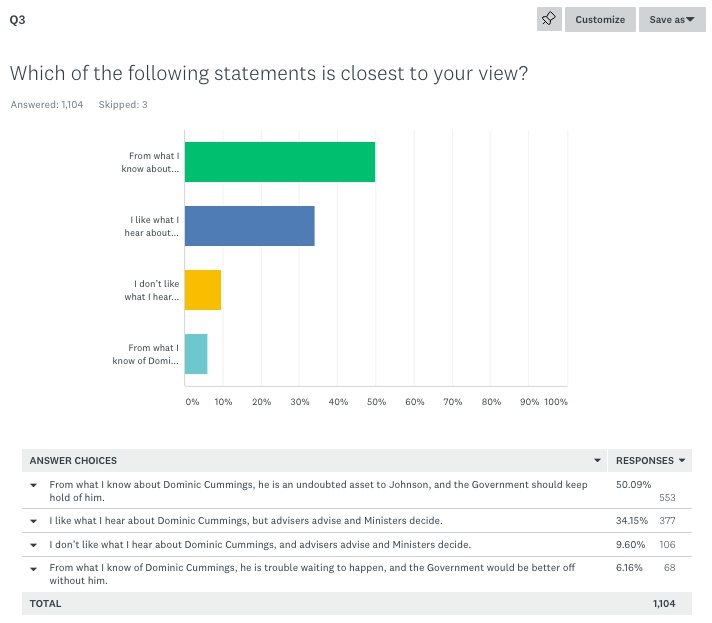Click the "I like what I hear about..." chart label
This screenshot has width=712, height=623.
(x=154, y=226)
